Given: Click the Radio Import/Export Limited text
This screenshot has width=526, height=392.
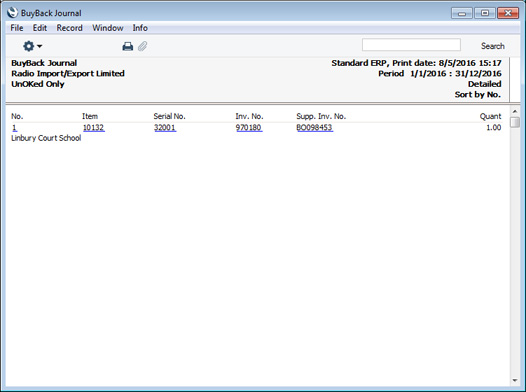Looking at the screenshot, I should [68, 73].
